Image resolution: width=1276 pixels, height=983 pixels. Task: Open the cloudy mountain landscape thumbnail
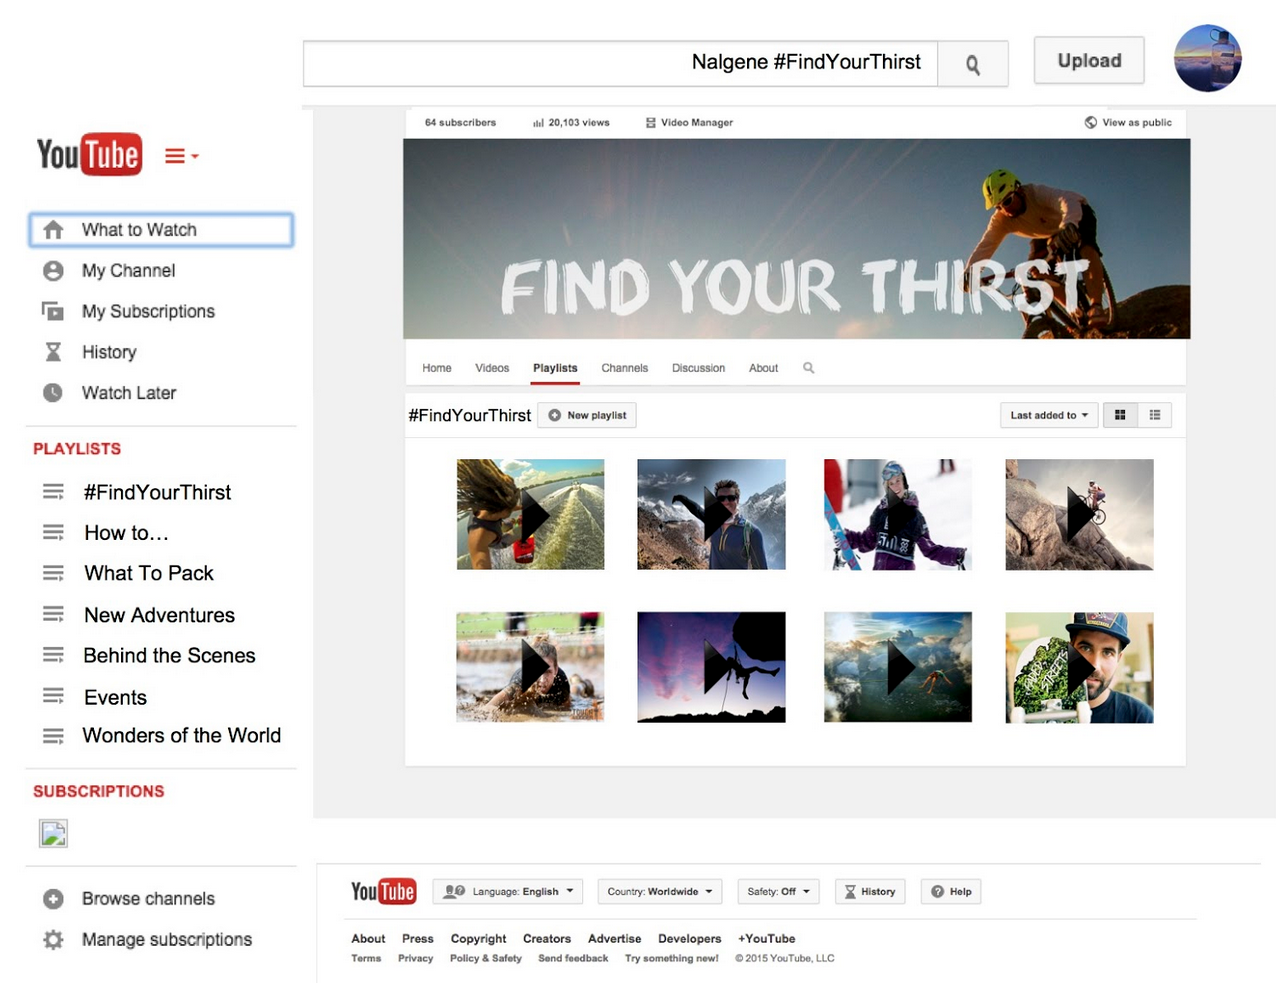click(897, 667)
